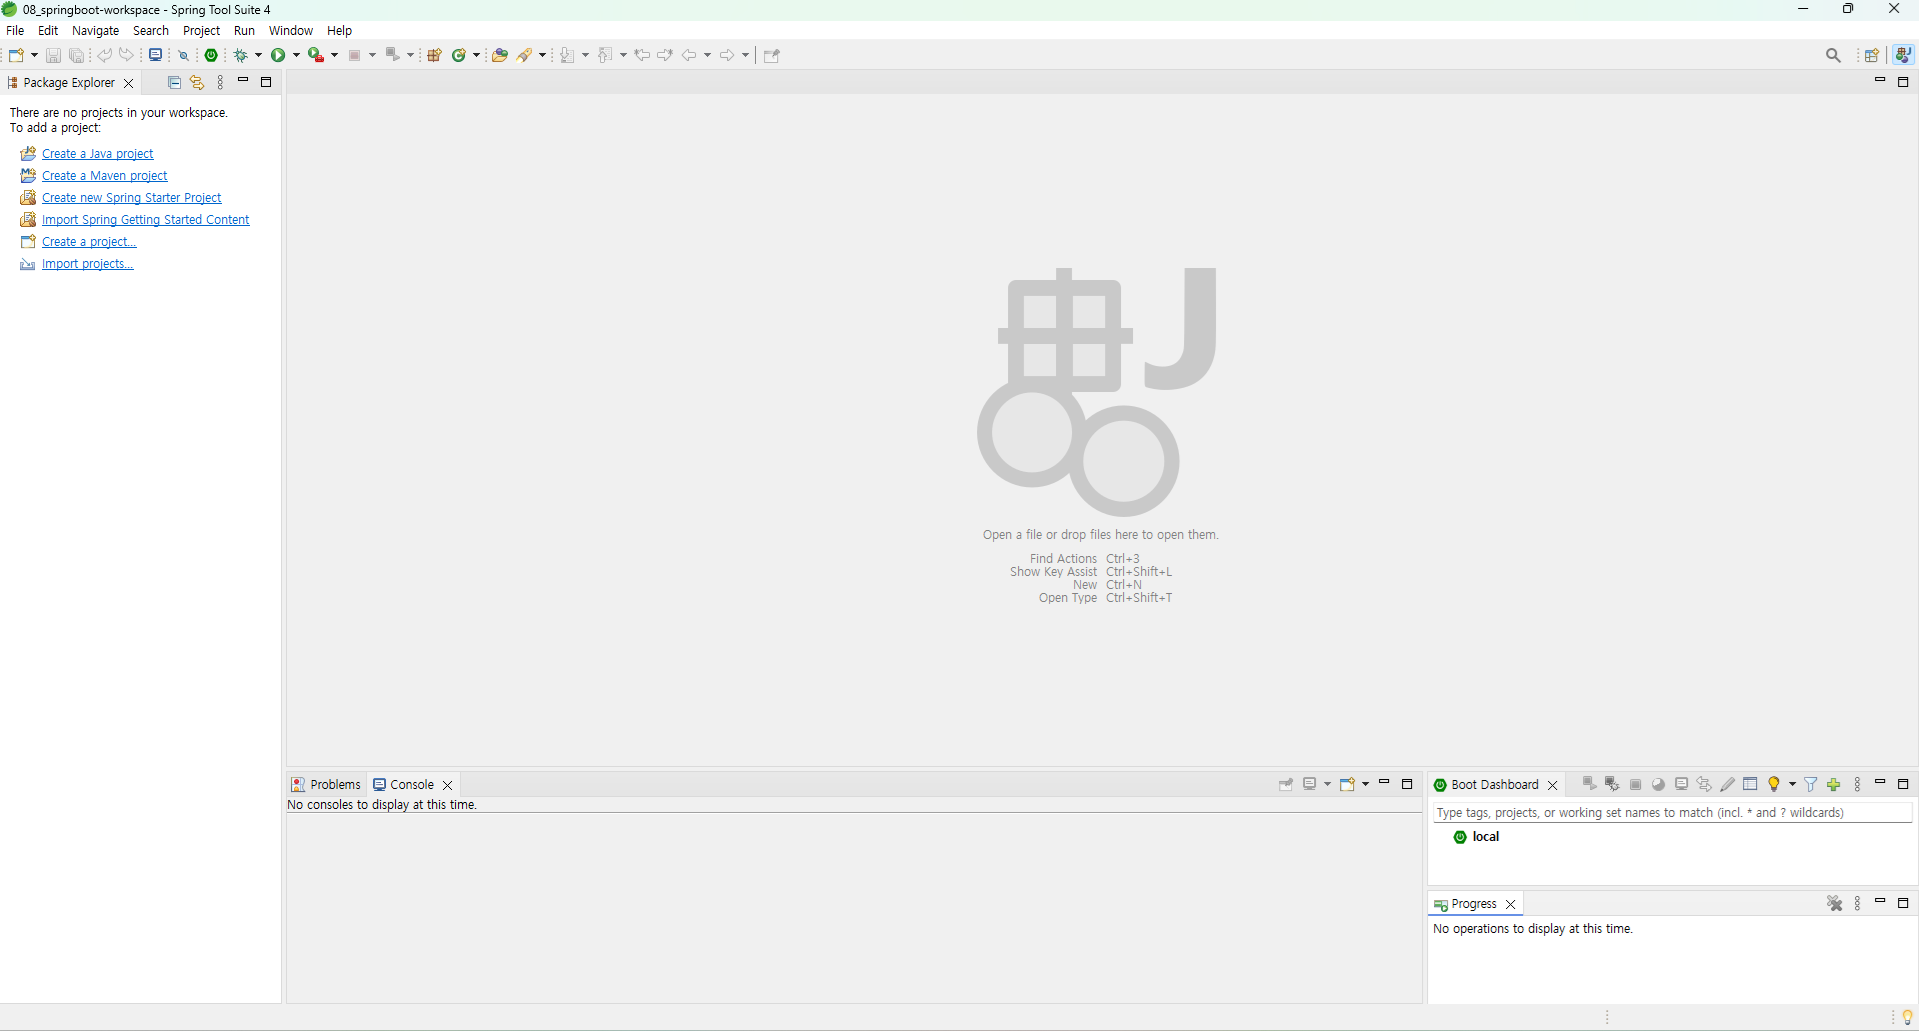This screenshot has height=1031, width=1919.
Task: Open a Terminal with the monitor icon
Action: point(156,55)
